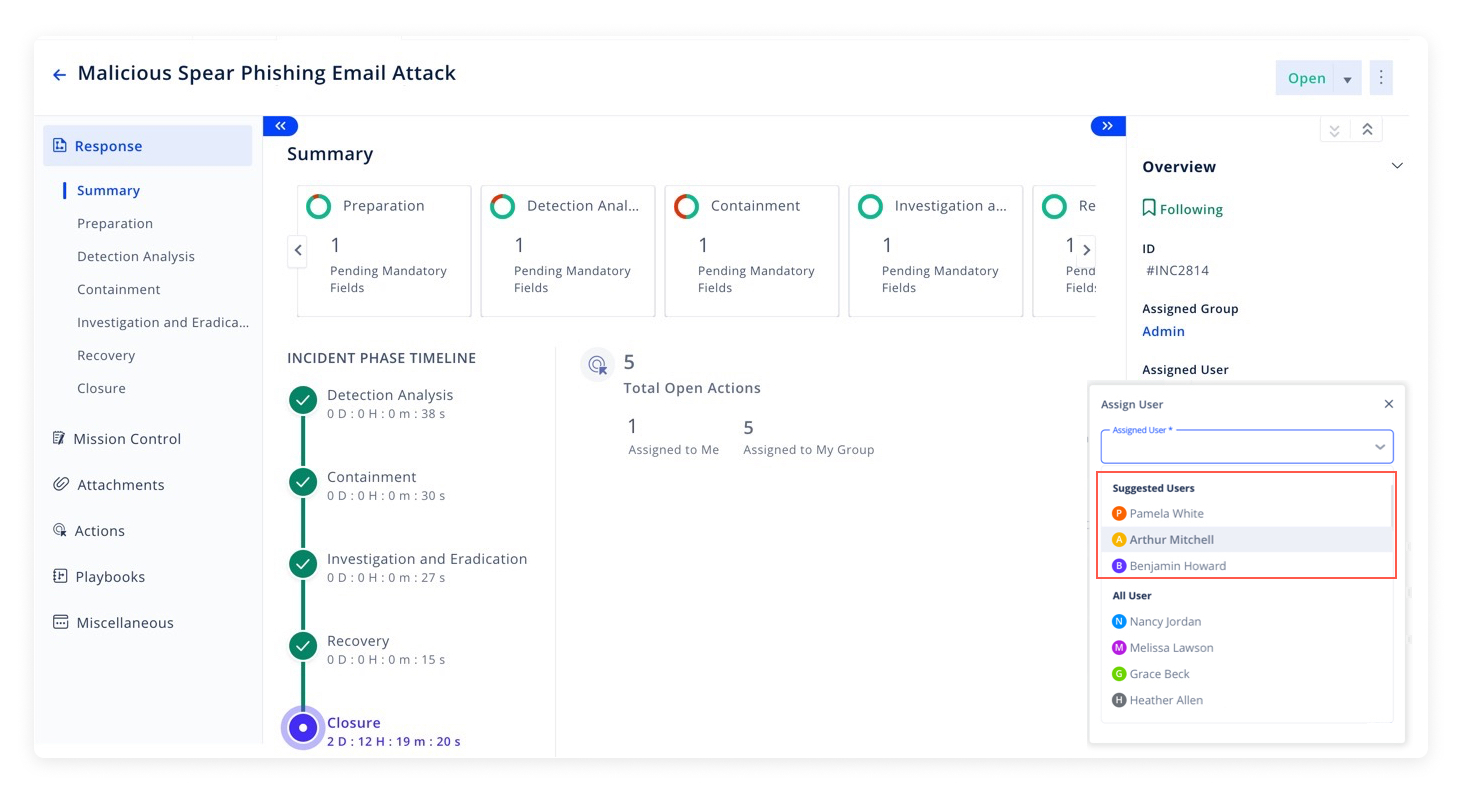Select Containment in the Response menu

[118, 290]
